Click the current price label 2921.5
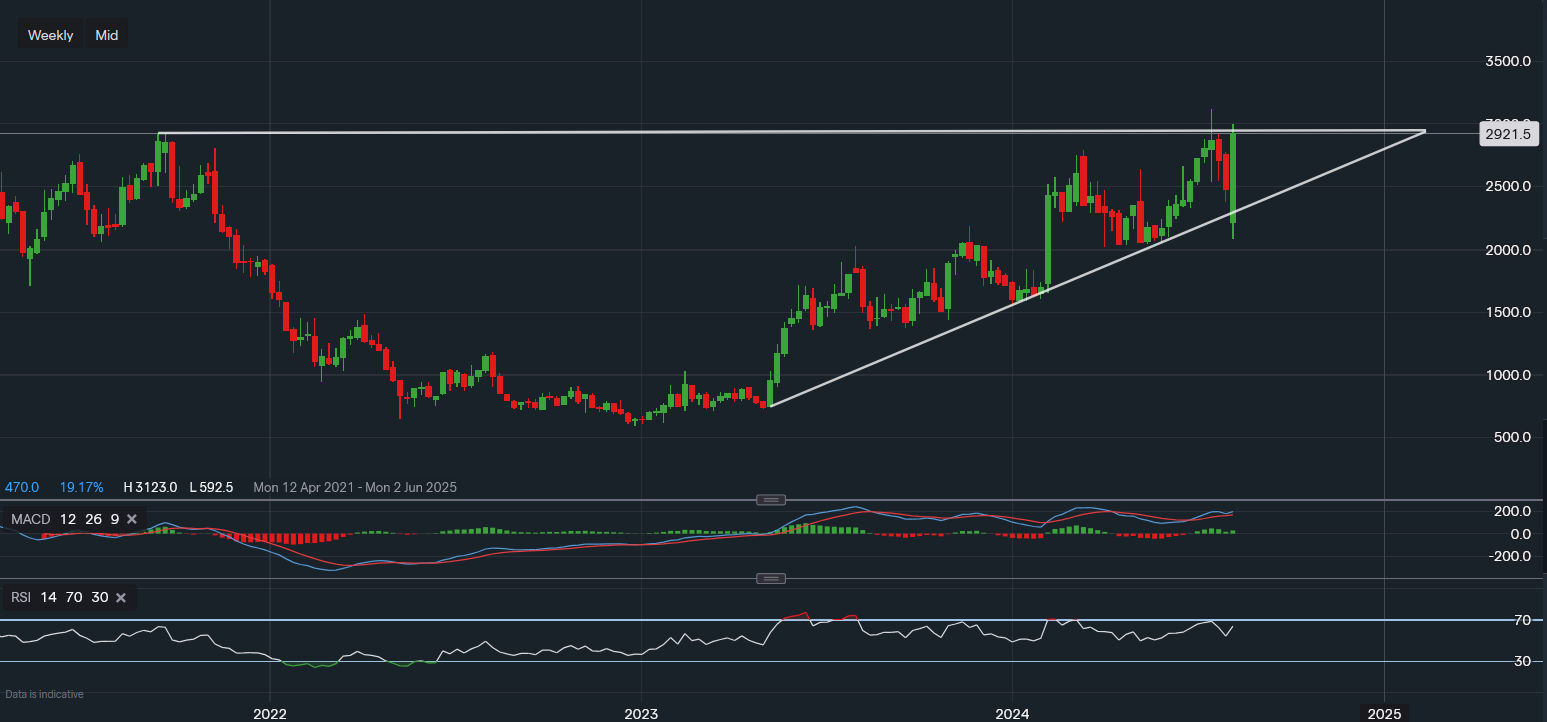 tap(1506, 134)
